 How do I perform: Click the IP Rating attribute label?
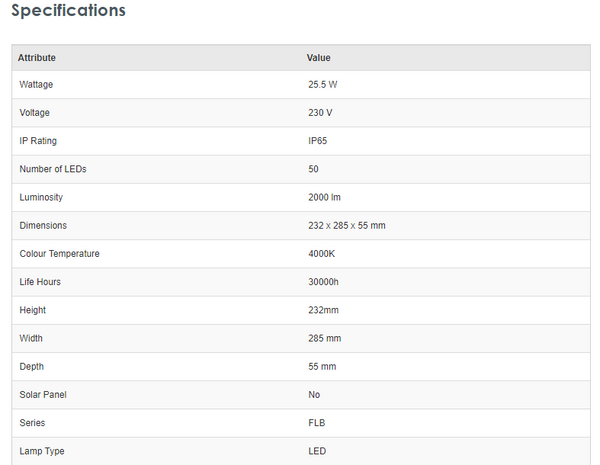40,141
